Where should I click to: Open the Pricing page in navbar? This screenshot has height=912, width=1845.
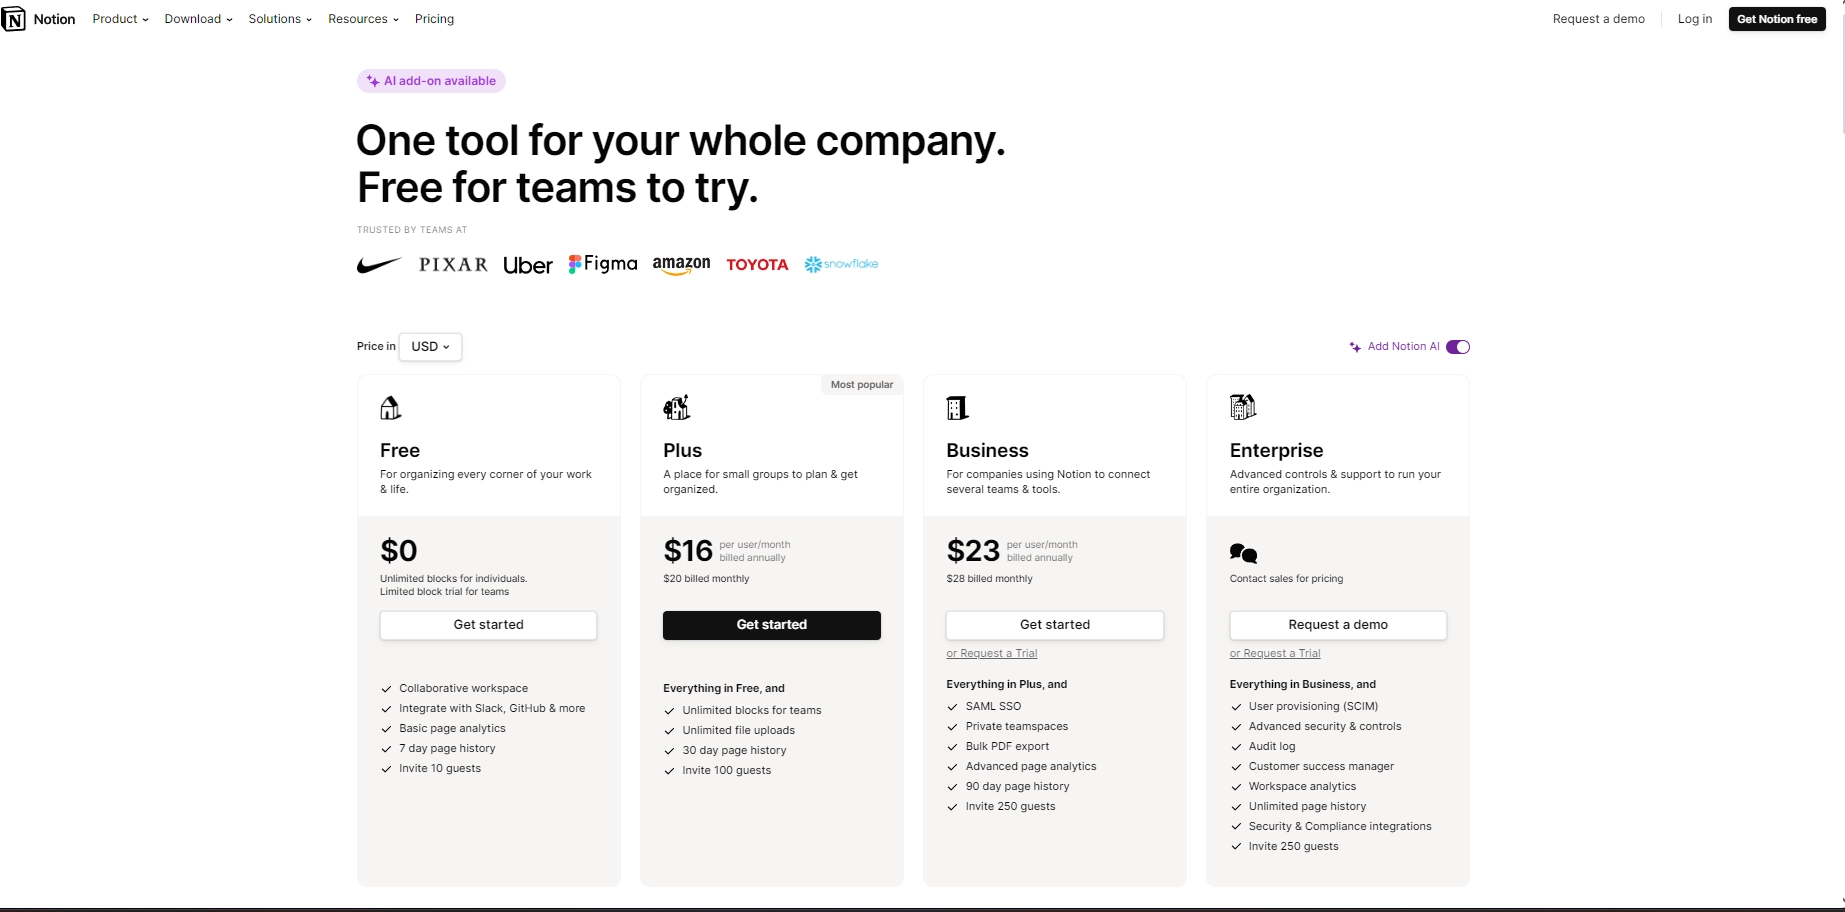(434, 19)
